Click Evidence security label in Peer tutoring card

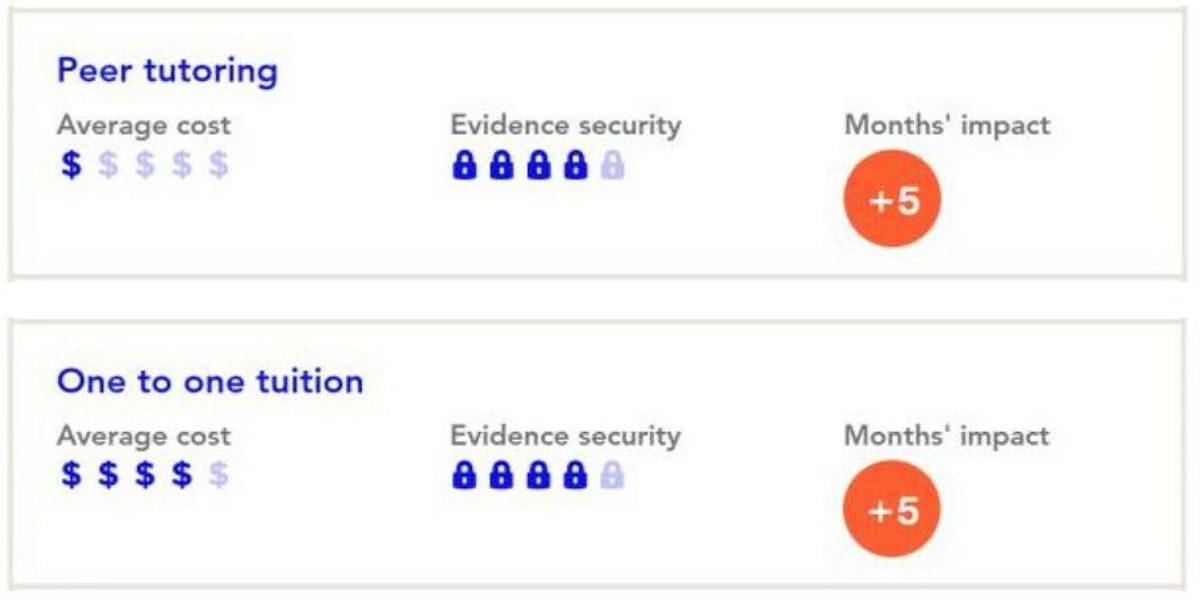(x=566, y=125)
